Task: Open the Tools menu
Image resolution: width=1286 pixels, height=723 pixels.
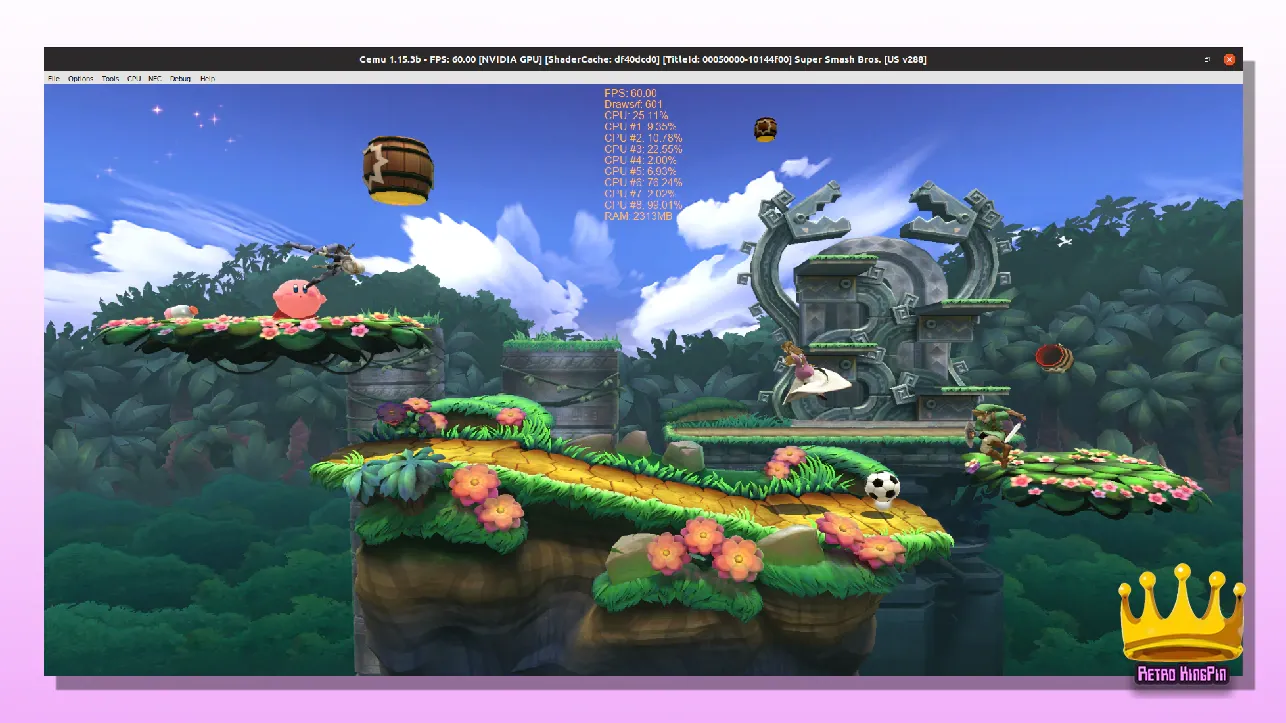Action: [x=110, y=78]
